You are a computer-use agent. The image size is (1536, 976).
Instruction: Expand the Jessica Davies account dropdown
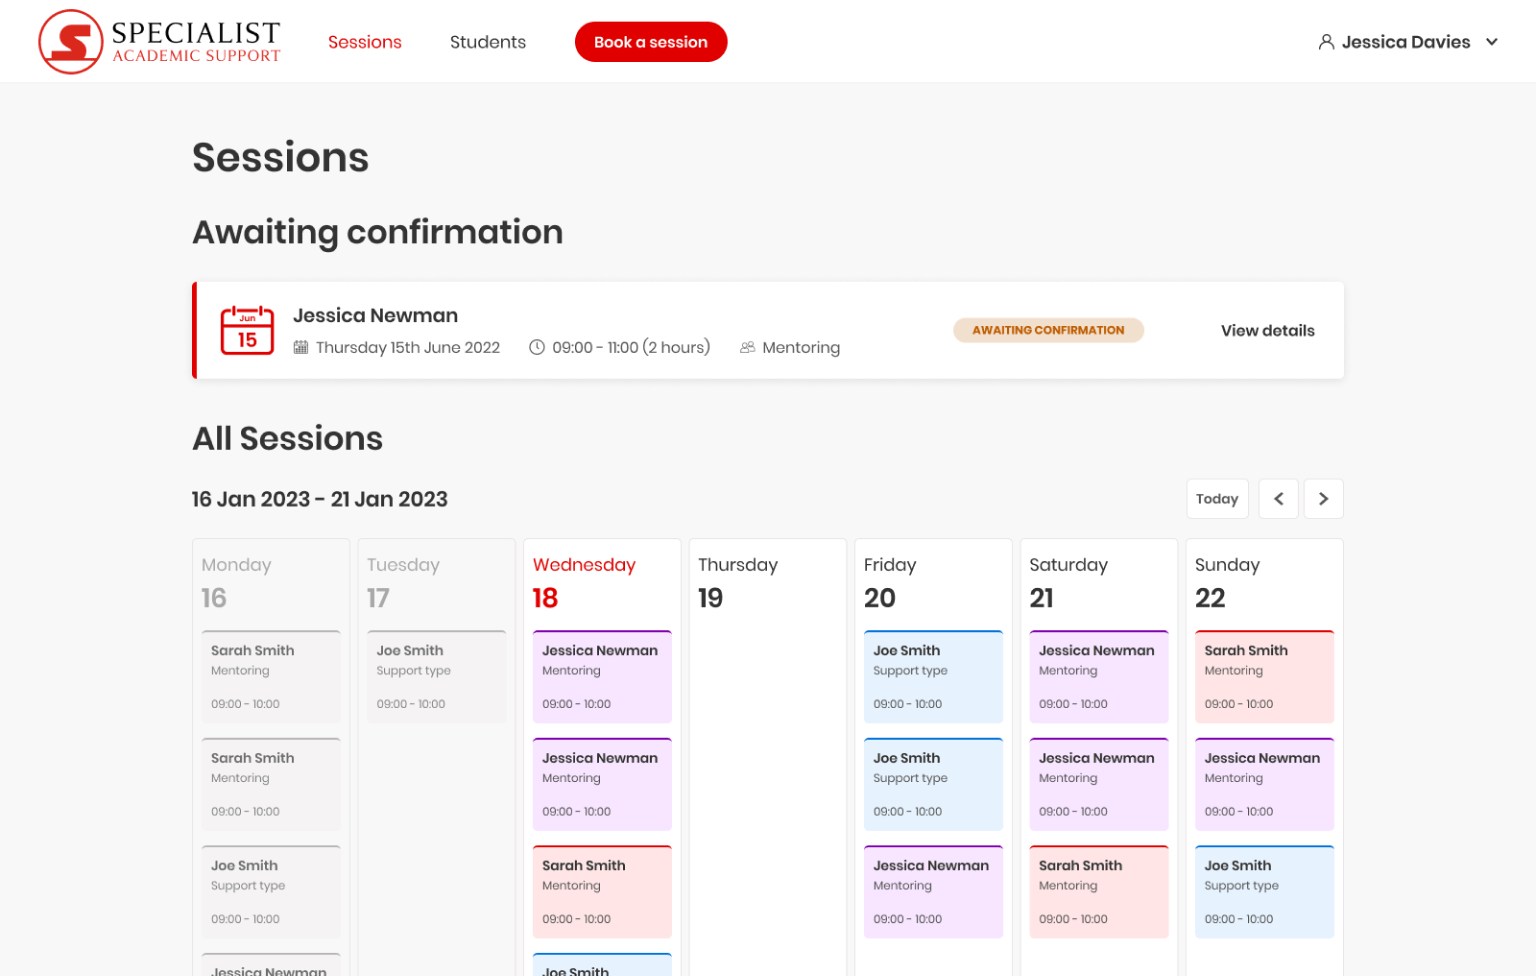[1491, 42]
